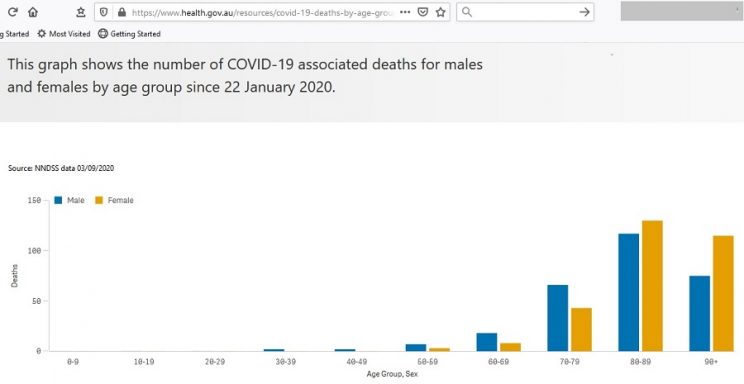The image size is (744, 384).
Task: Reload the page with the refresh icon
Action: pos(13,12)
